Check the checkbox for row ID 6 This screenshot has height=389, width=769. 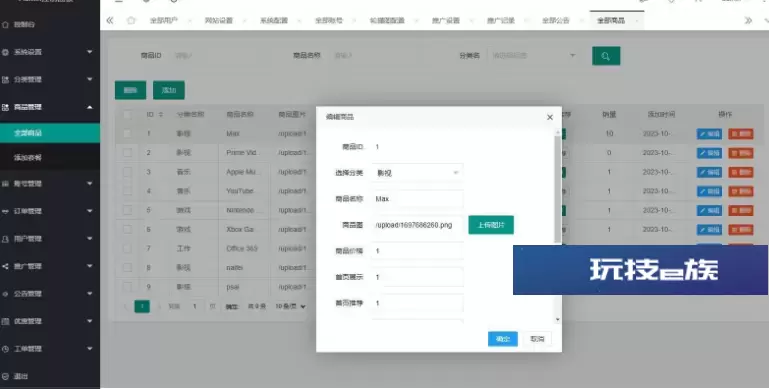[128, 229]
